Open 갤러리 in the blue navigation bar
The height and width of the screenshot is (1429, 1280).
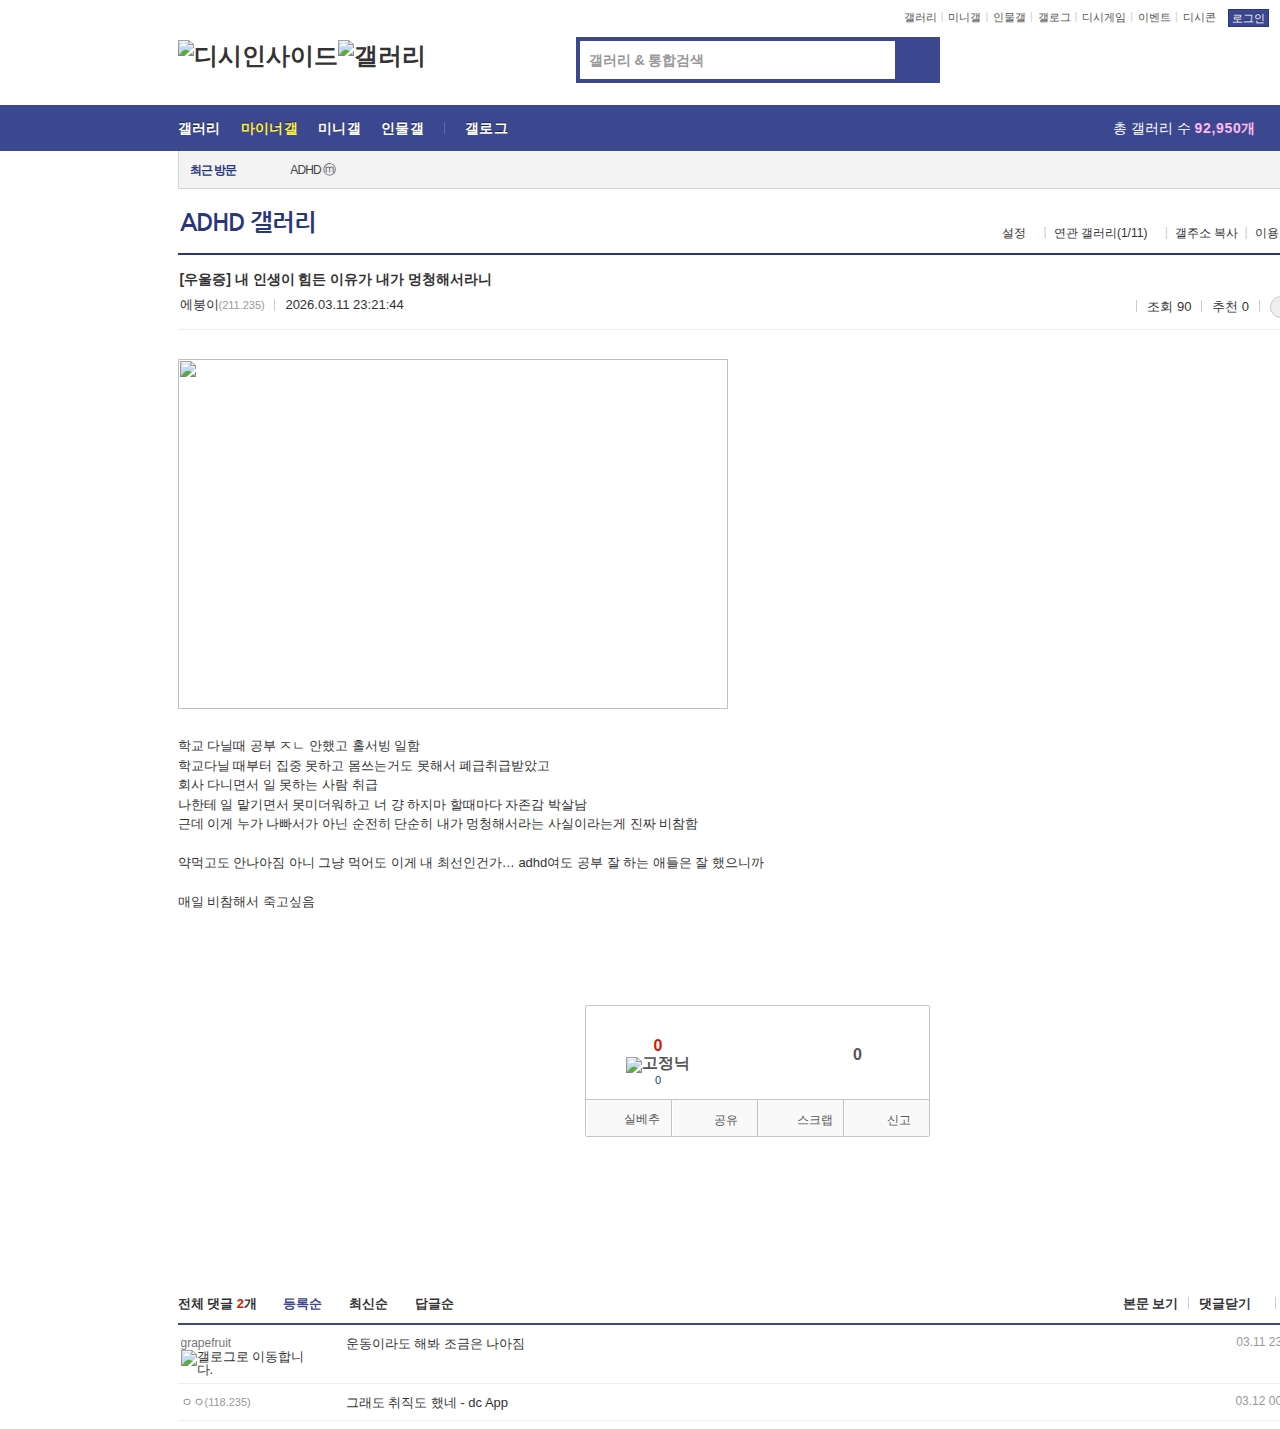click(199, 129)
